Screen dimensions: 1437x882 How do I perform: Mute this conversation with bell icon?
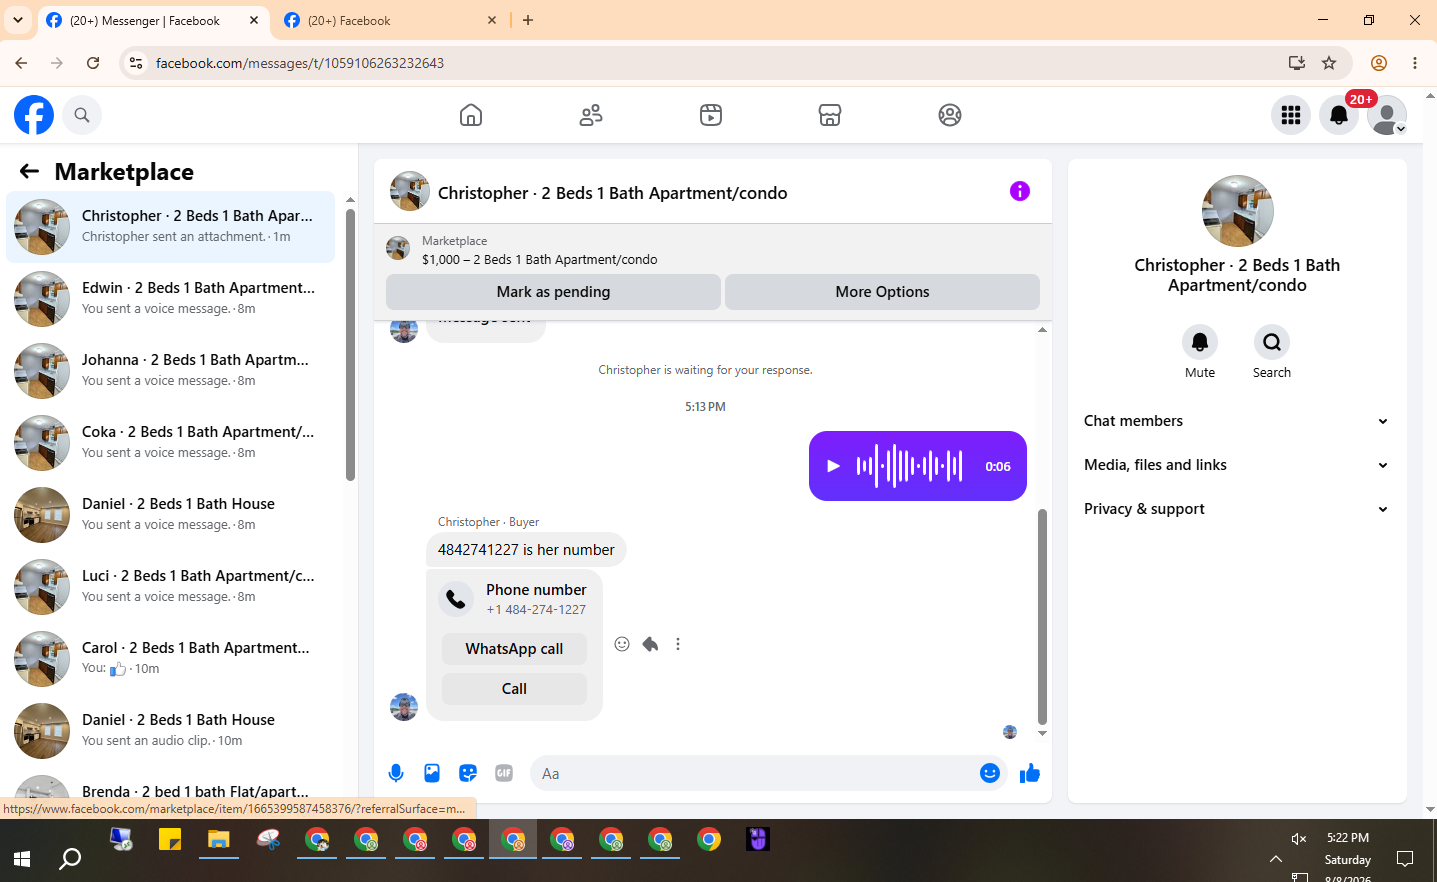(1200, 342)
